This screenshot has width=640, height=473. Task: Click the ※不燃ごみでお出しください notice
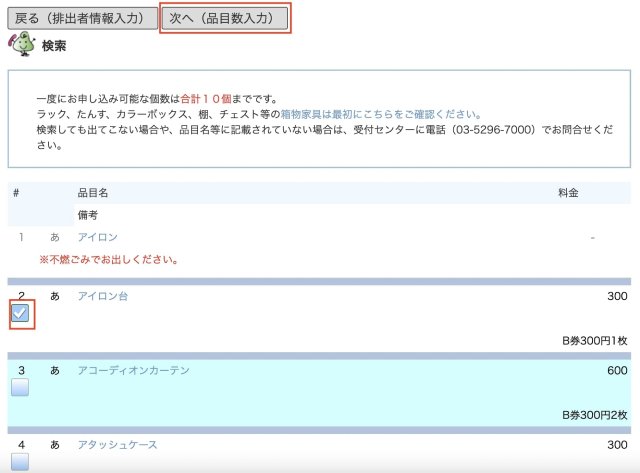[x=109, y=260]
